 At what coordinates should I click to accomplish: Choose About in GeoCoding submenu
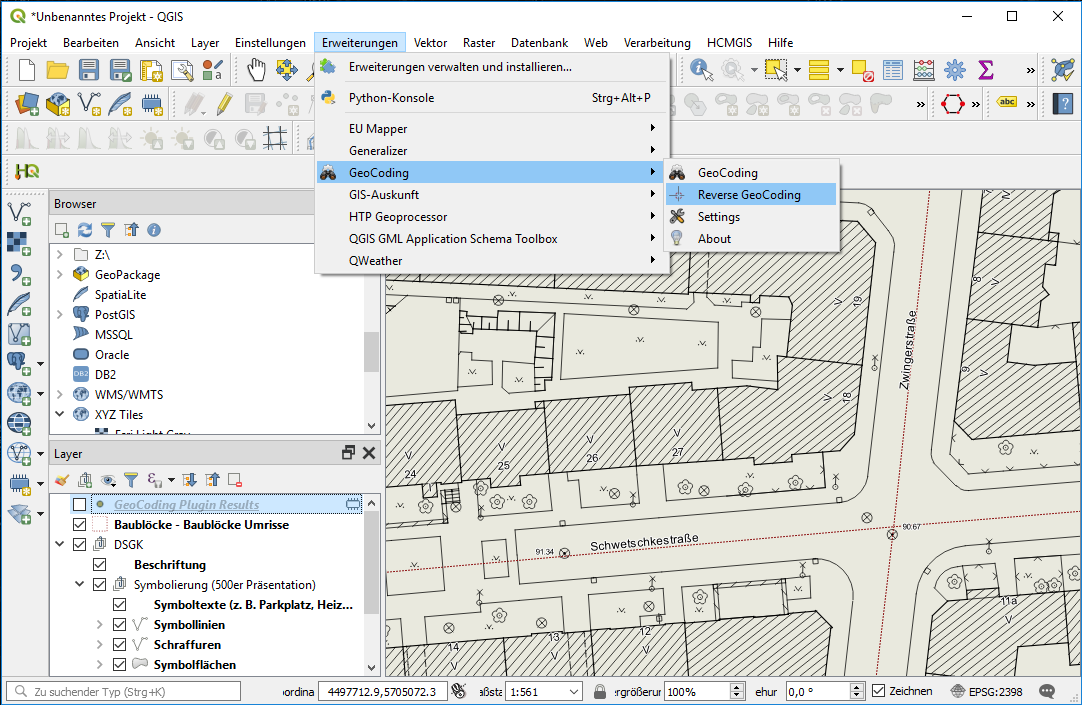click(751, 239)
